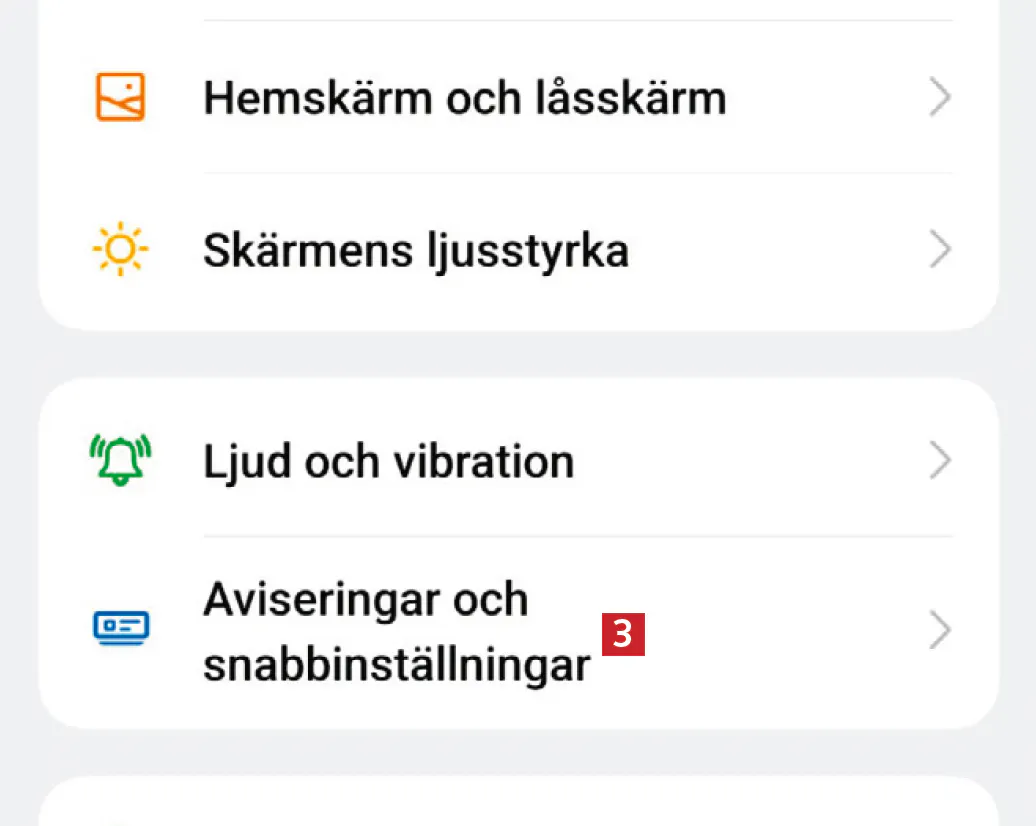Expand the Hemskärm och låsskärm chevron
Viewport: 1036px width, 826px height.
point(939,98)
